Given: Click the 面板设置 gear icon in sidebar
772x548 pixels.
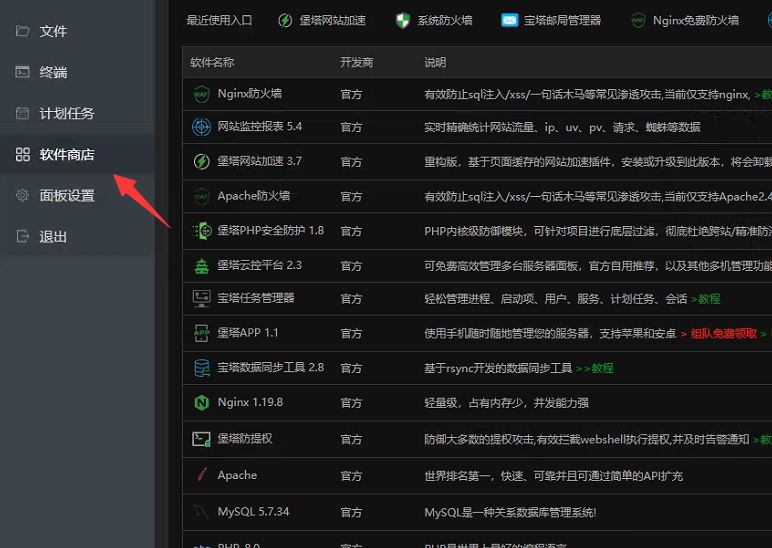Looking at the screenshot, I should 23,195.
